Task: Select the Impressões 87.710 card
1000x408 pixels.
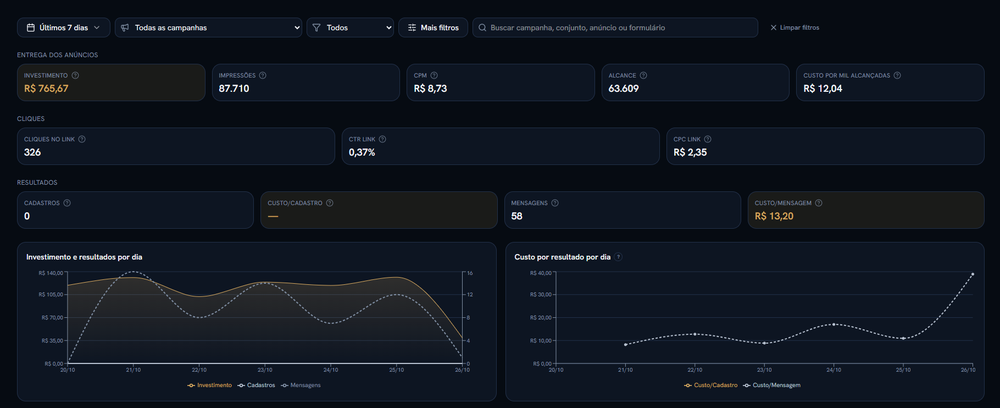Action: coord(305,82)
